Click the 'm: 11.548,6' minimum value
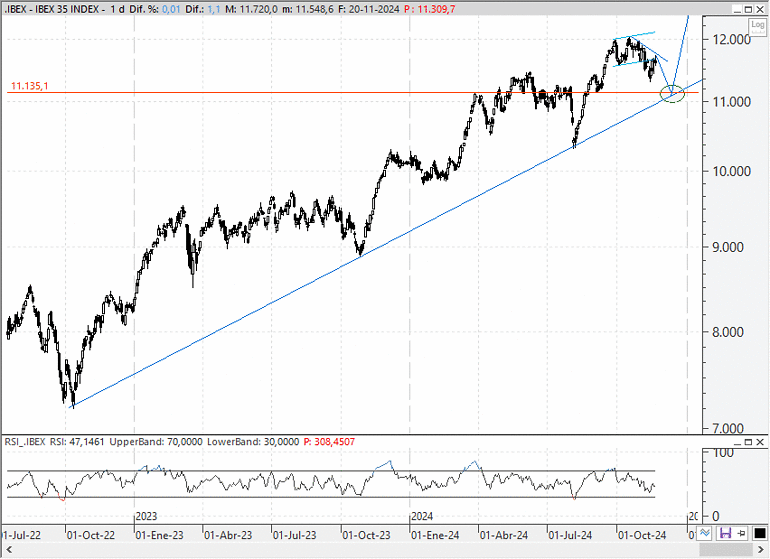 pos(308,9)
